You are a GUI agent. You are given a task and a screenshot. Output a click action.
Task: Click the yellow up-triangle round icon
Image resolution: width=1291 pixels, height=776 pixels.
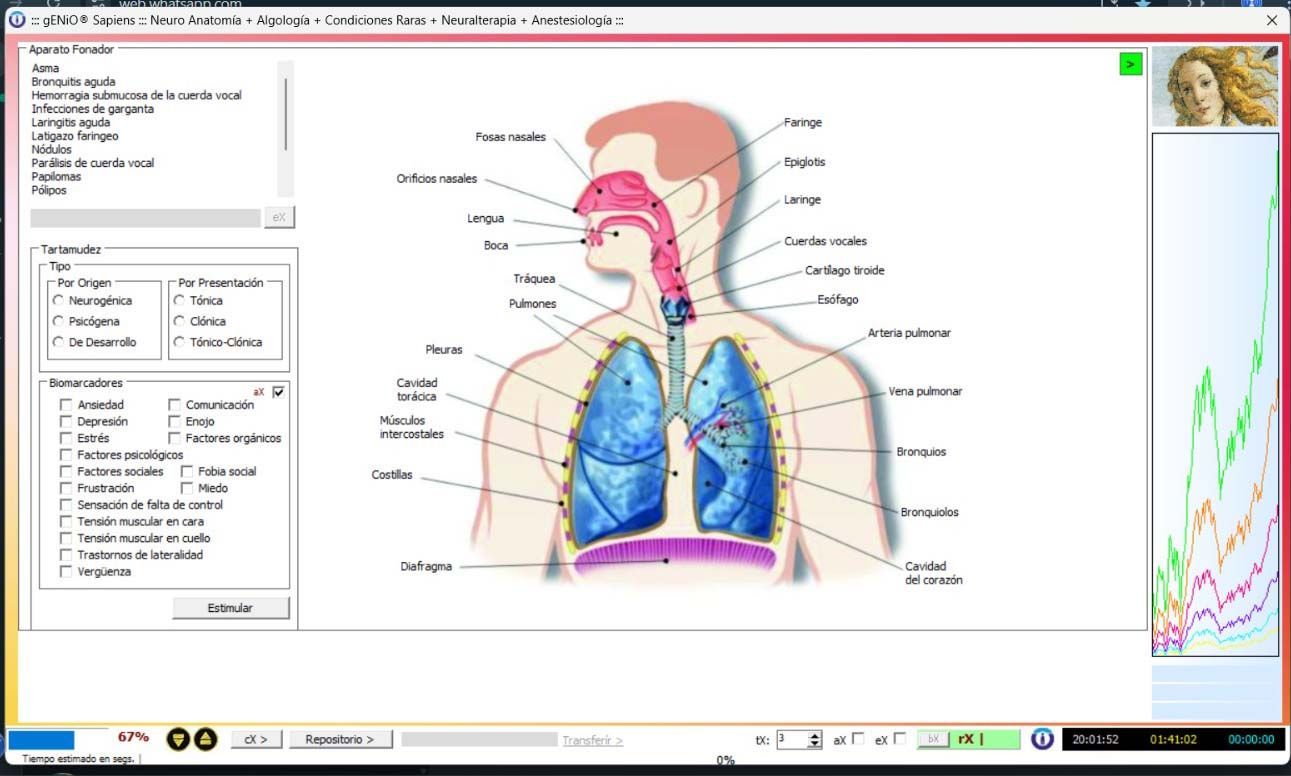coord(204,739)
